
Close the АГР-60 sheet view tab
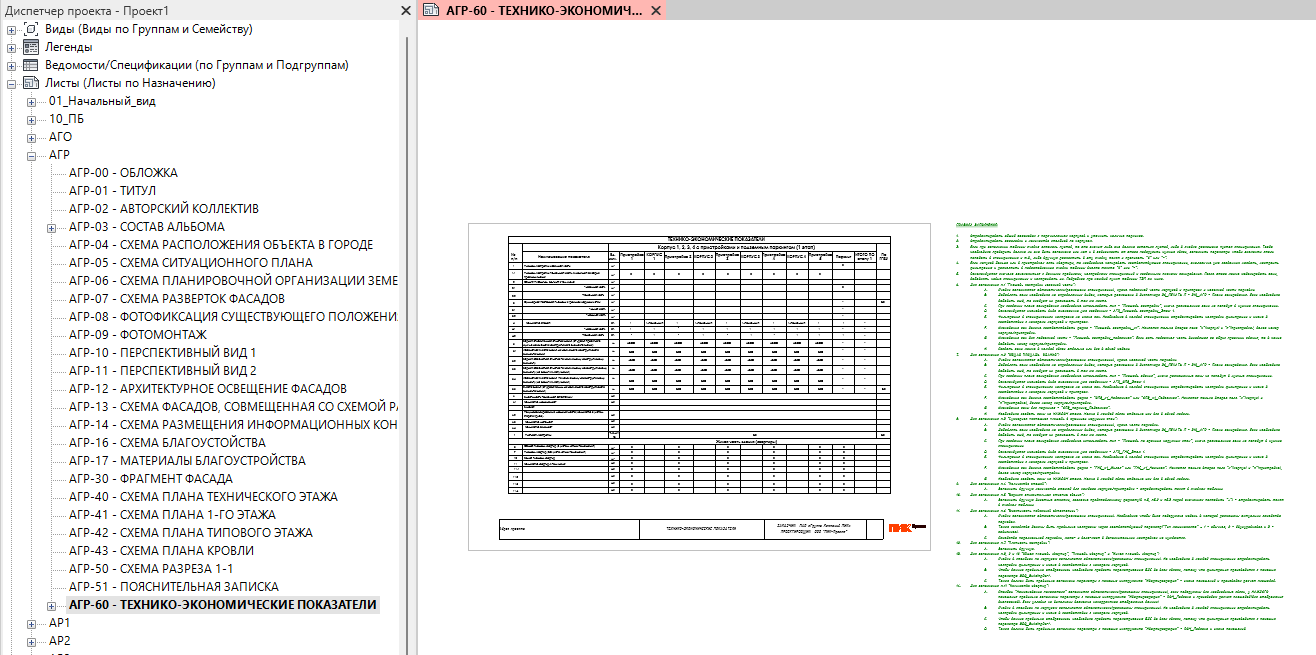click(x=655, y=10)
